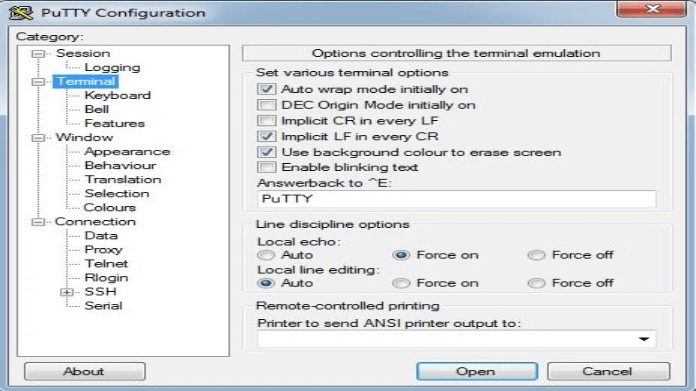Image resolution: width=696 pixels, height=391 pixels.
Task: Collapse the Window category node
Action: coord(38,138)
